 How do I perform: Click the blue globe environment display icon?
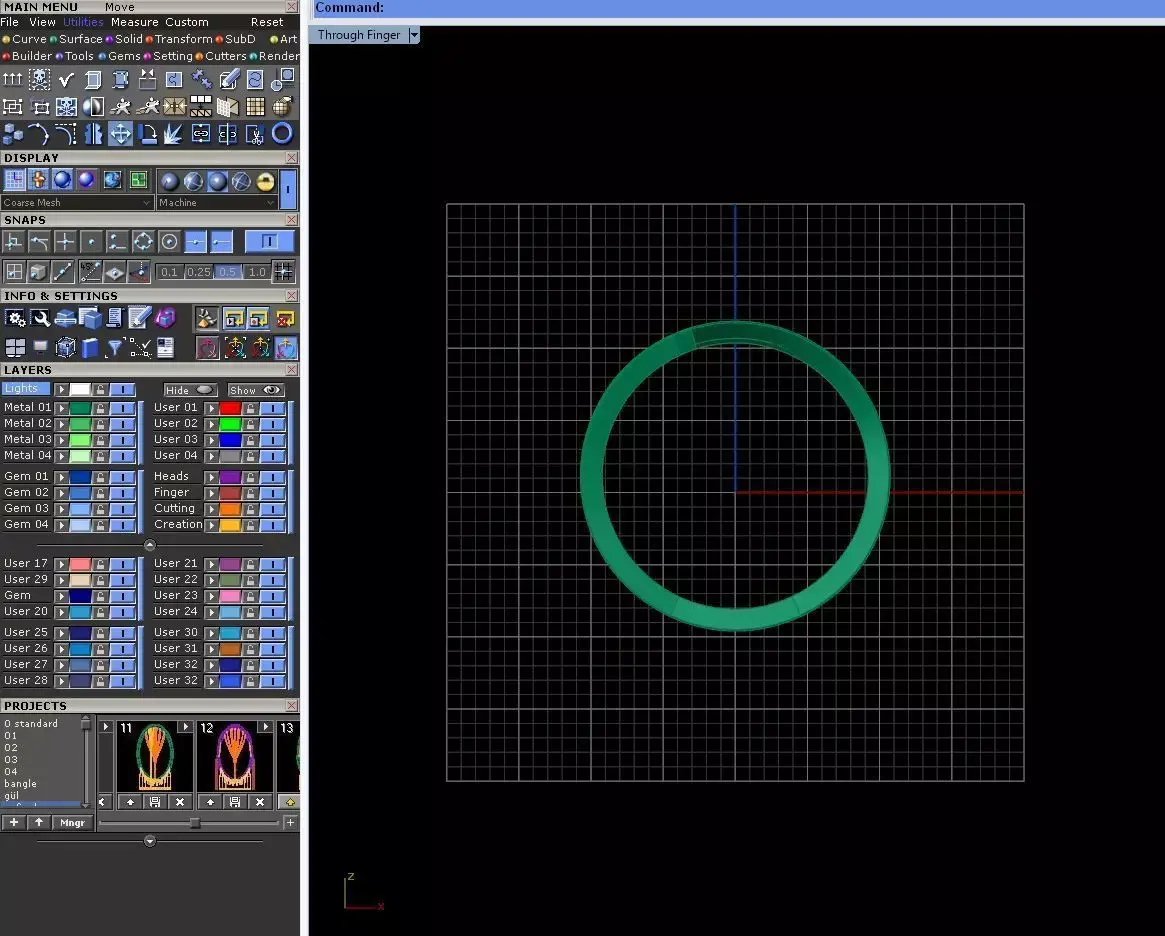(x=112, y=180)
